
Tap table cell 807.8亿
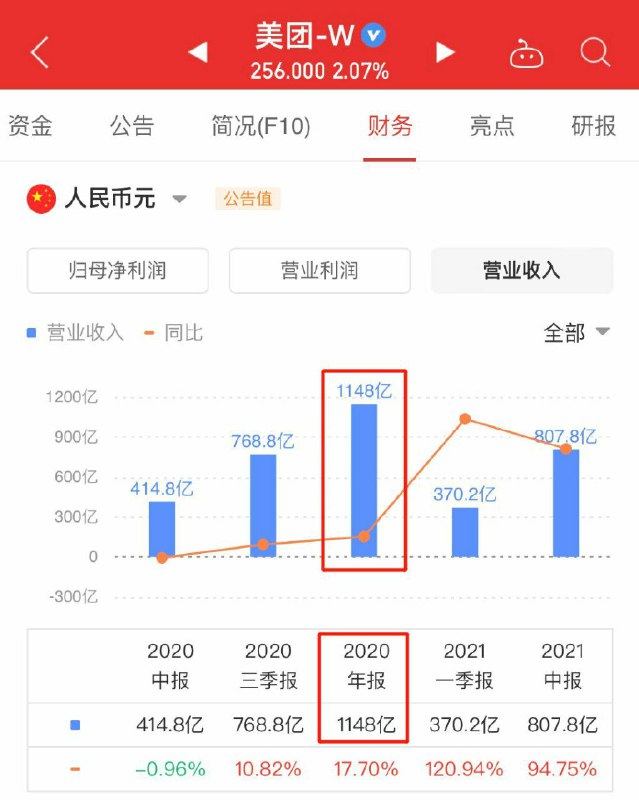pyautogui.click(x=562, y=724)
